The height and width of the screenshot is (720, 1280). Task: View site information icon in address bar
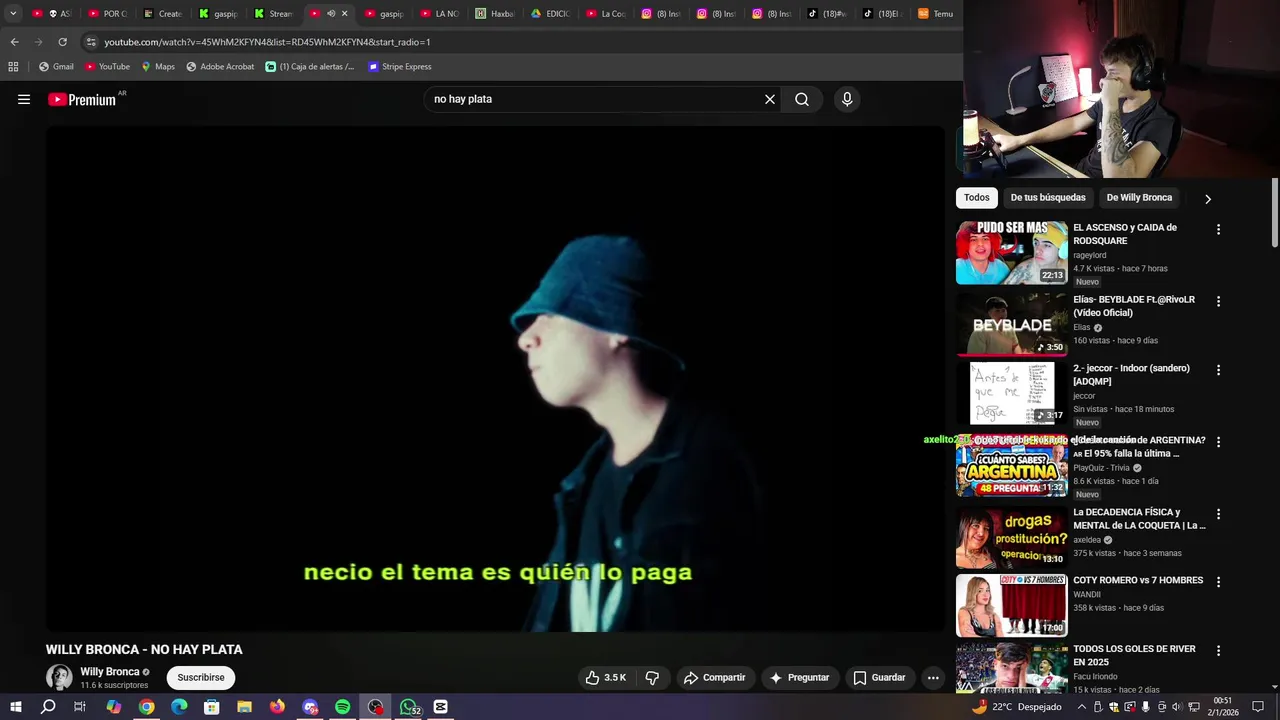click(x=91, y=42)
